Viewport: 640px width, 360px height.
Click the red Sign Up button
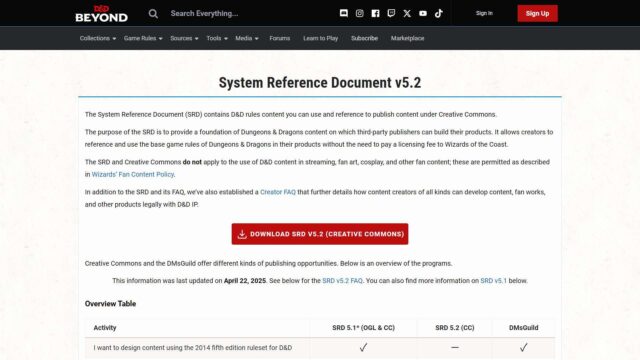click(x=537, y=13)
